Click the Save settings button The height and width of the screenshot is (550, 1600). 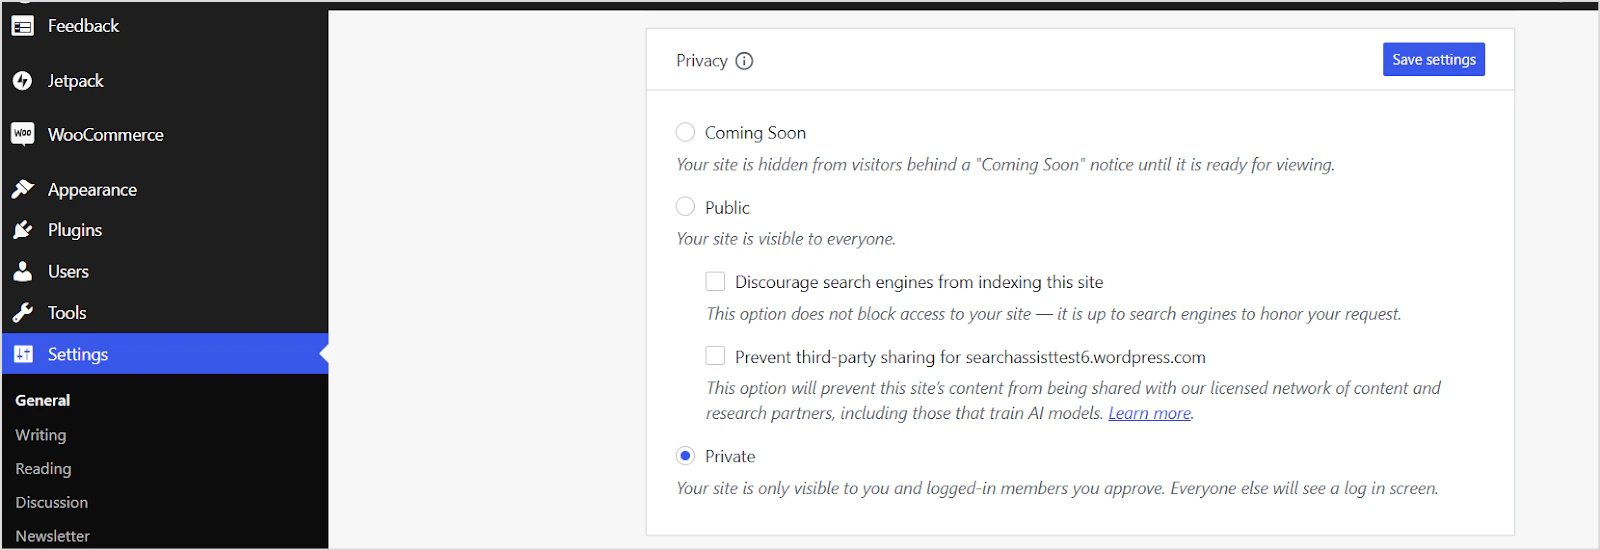point(1434,59)
